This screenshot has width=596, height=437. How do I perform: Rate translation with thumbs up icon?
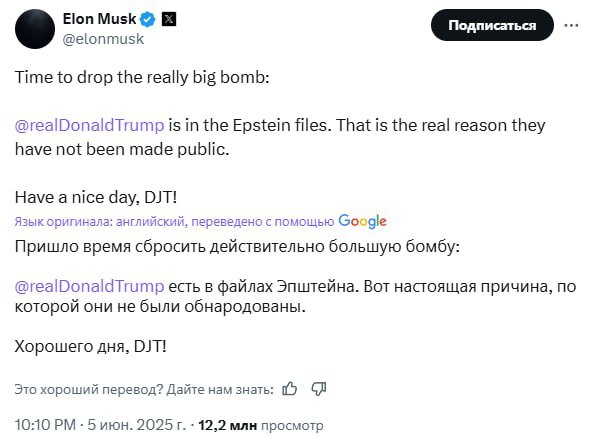click(x=290, y=389)
